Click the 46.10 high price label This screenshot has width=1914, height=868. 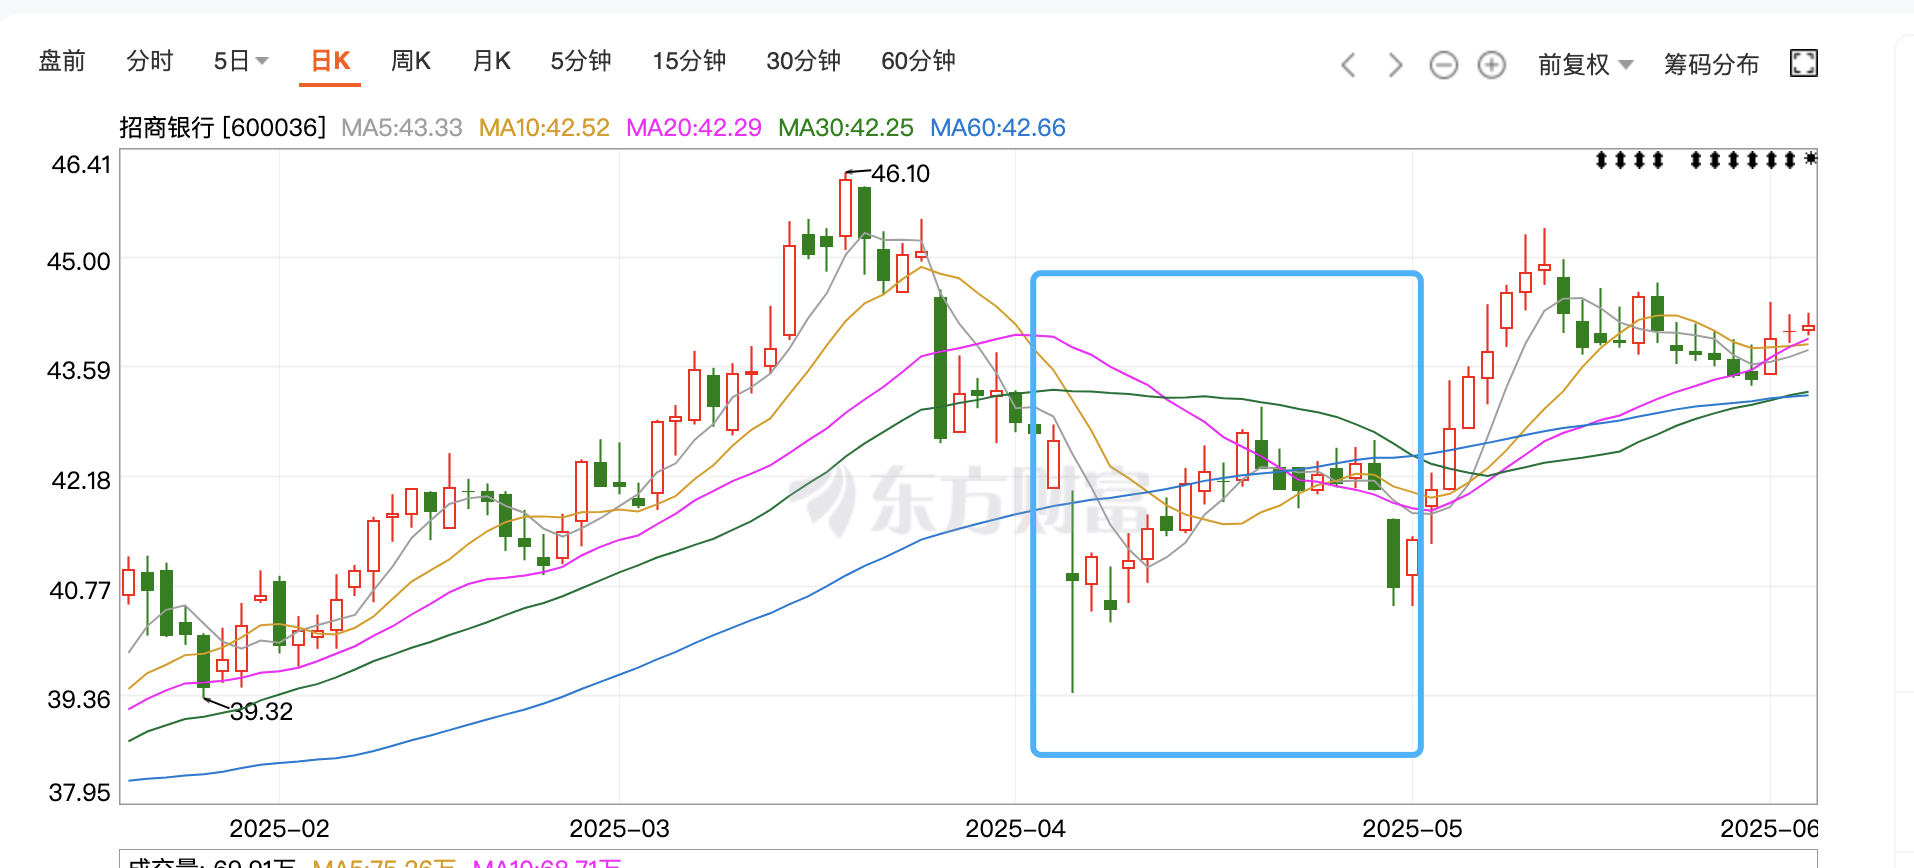click(900, 174)
